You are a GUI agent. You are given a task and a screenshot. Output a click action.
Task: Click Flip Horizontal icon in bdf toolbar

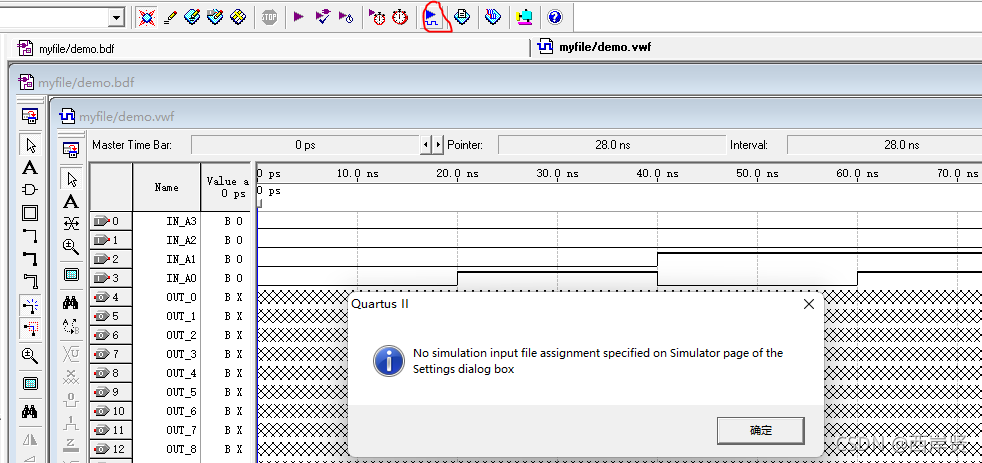tap(29, 440)
